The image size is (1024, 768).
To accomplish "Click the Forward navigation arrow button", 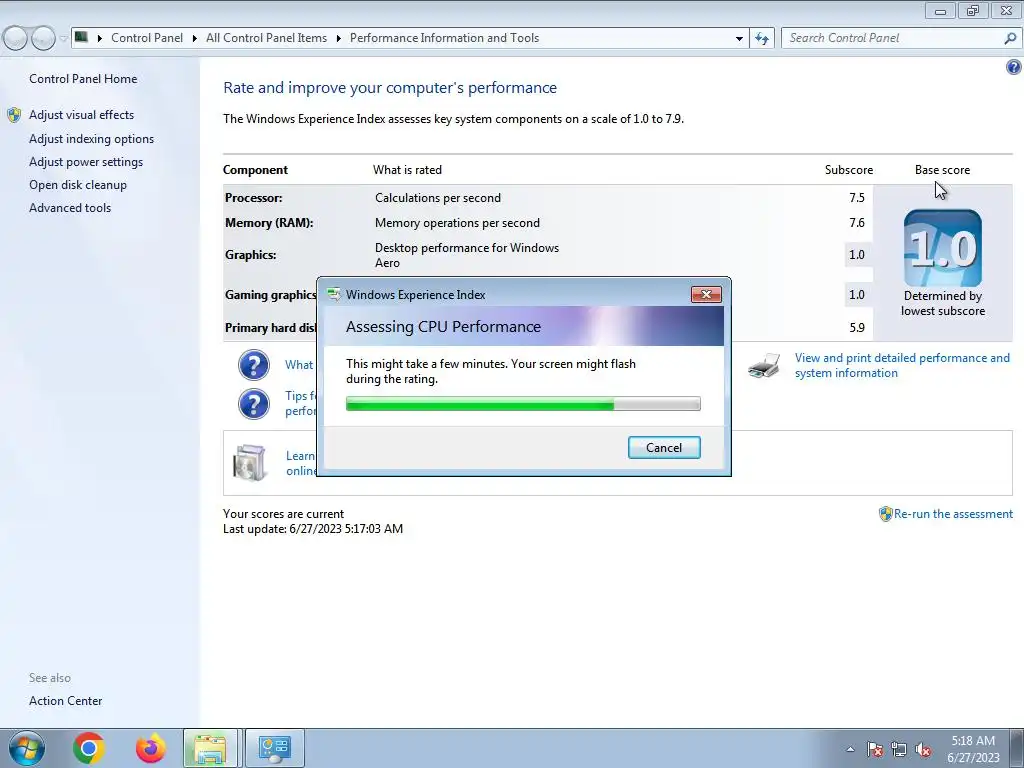I will [43, 38].
